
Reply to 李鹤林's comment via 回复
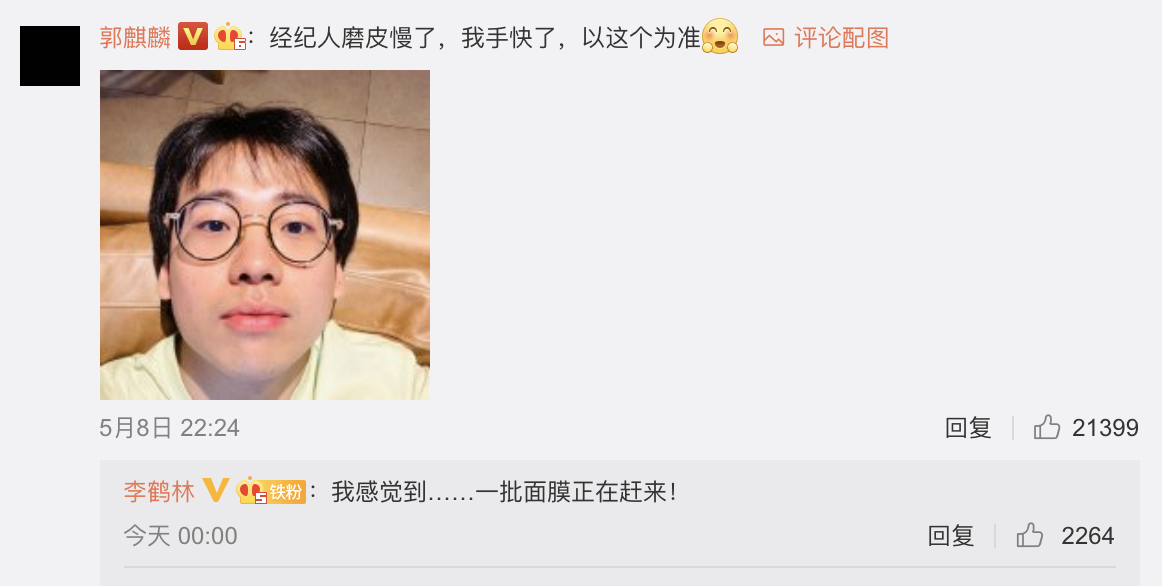tap(951, 535)
